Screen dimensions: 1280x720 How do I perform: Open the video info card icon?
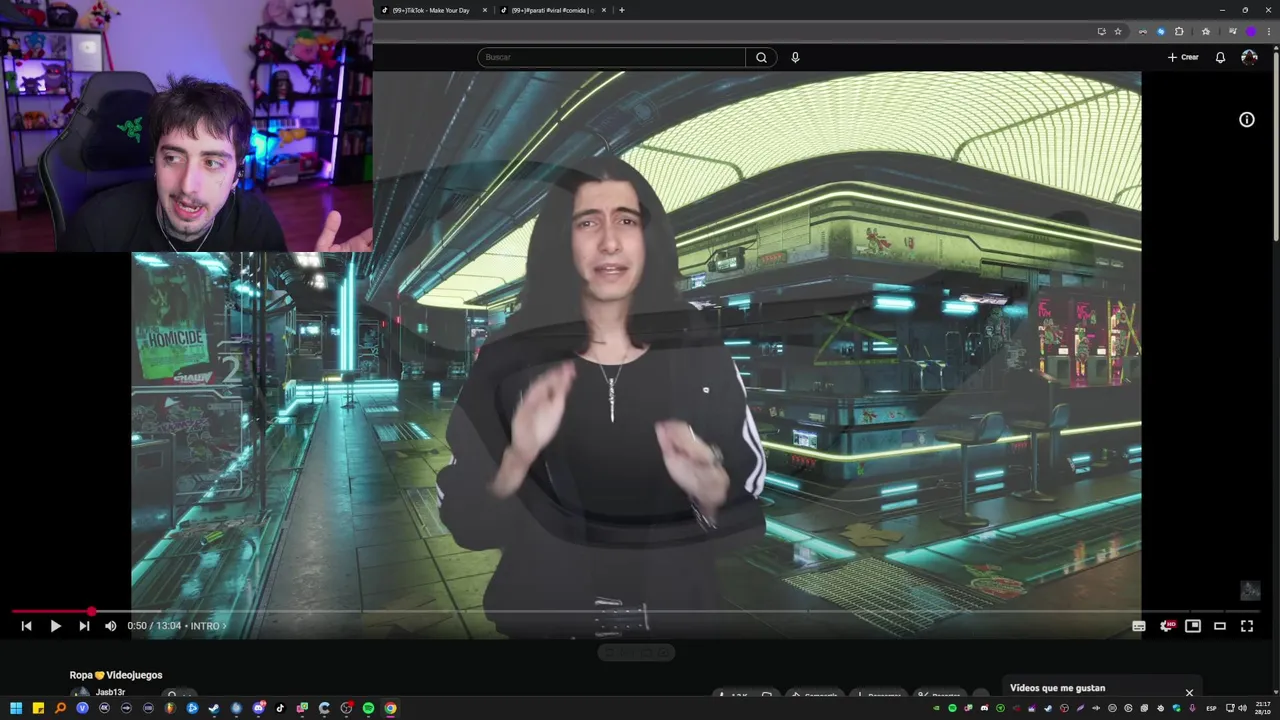(1247, 120)
